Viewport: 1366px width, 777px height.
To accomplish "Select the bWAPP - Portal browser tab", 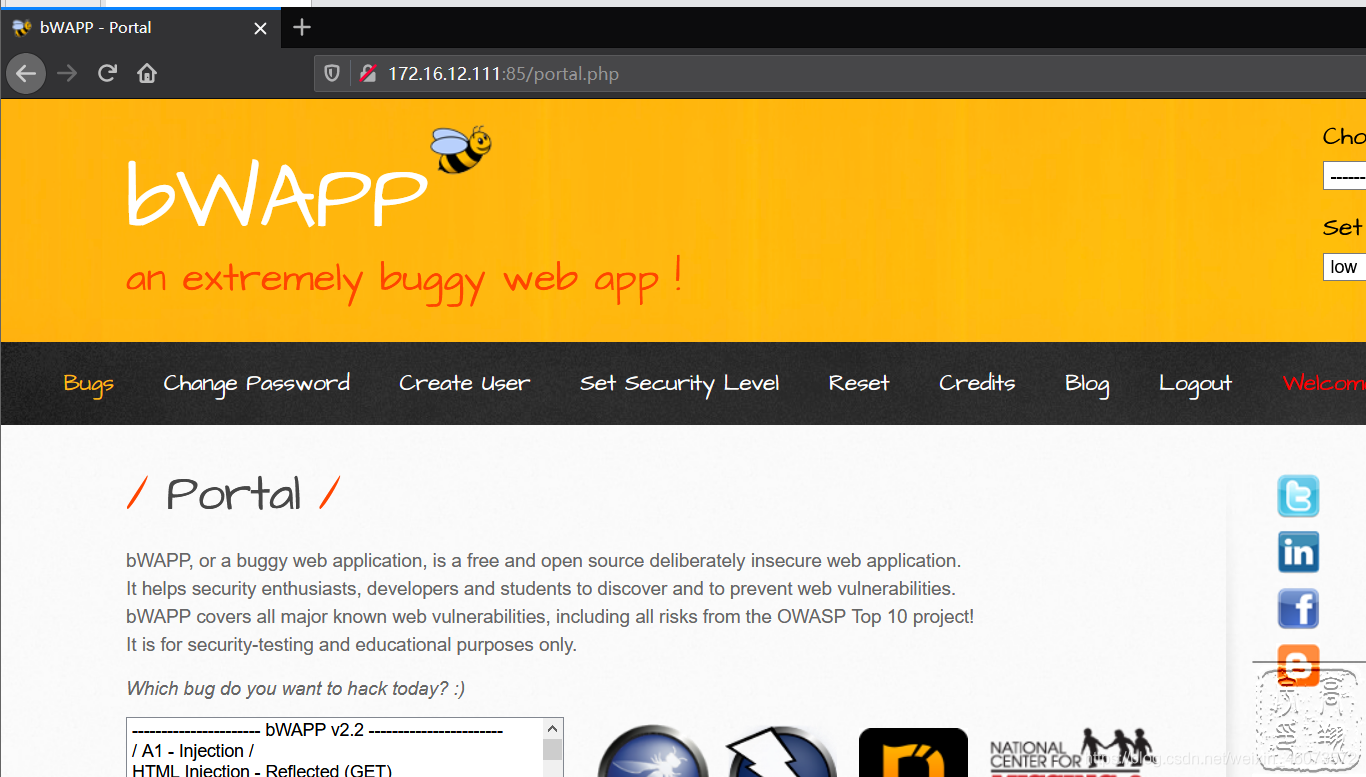I will (141, 28).
